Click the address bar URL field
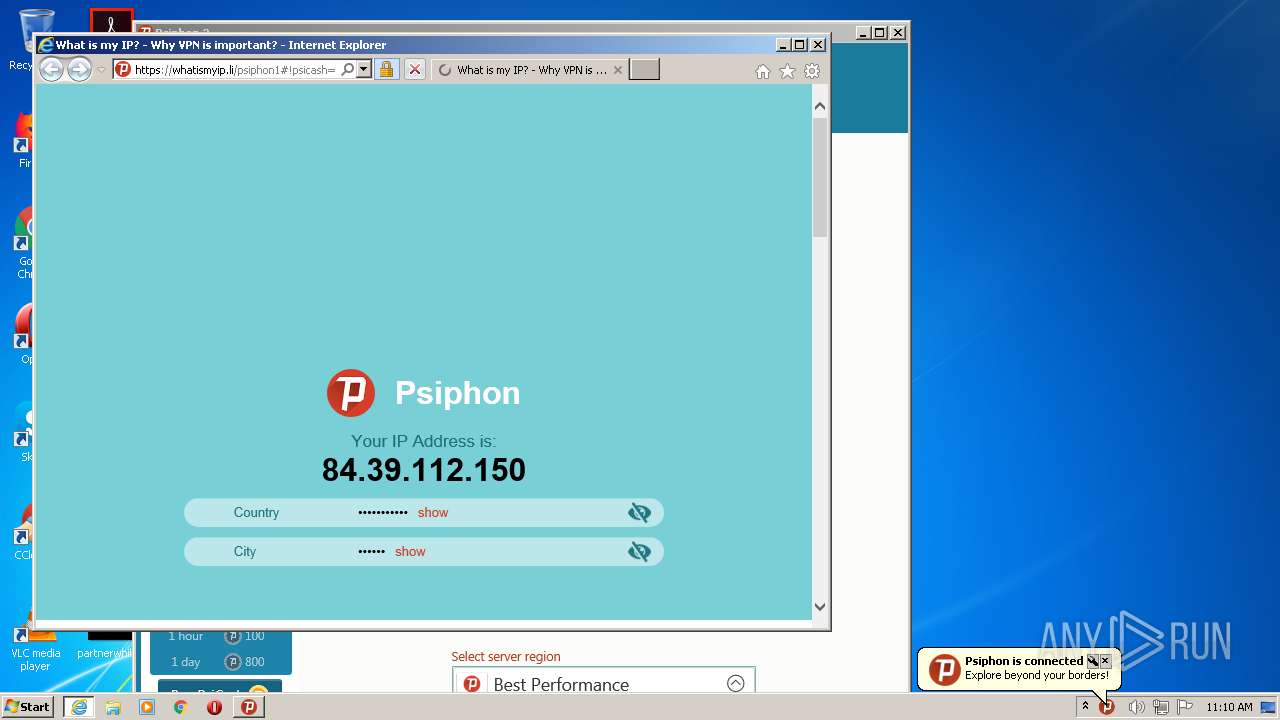This screenshot has width=1280, height=720. tap(235, 70)
